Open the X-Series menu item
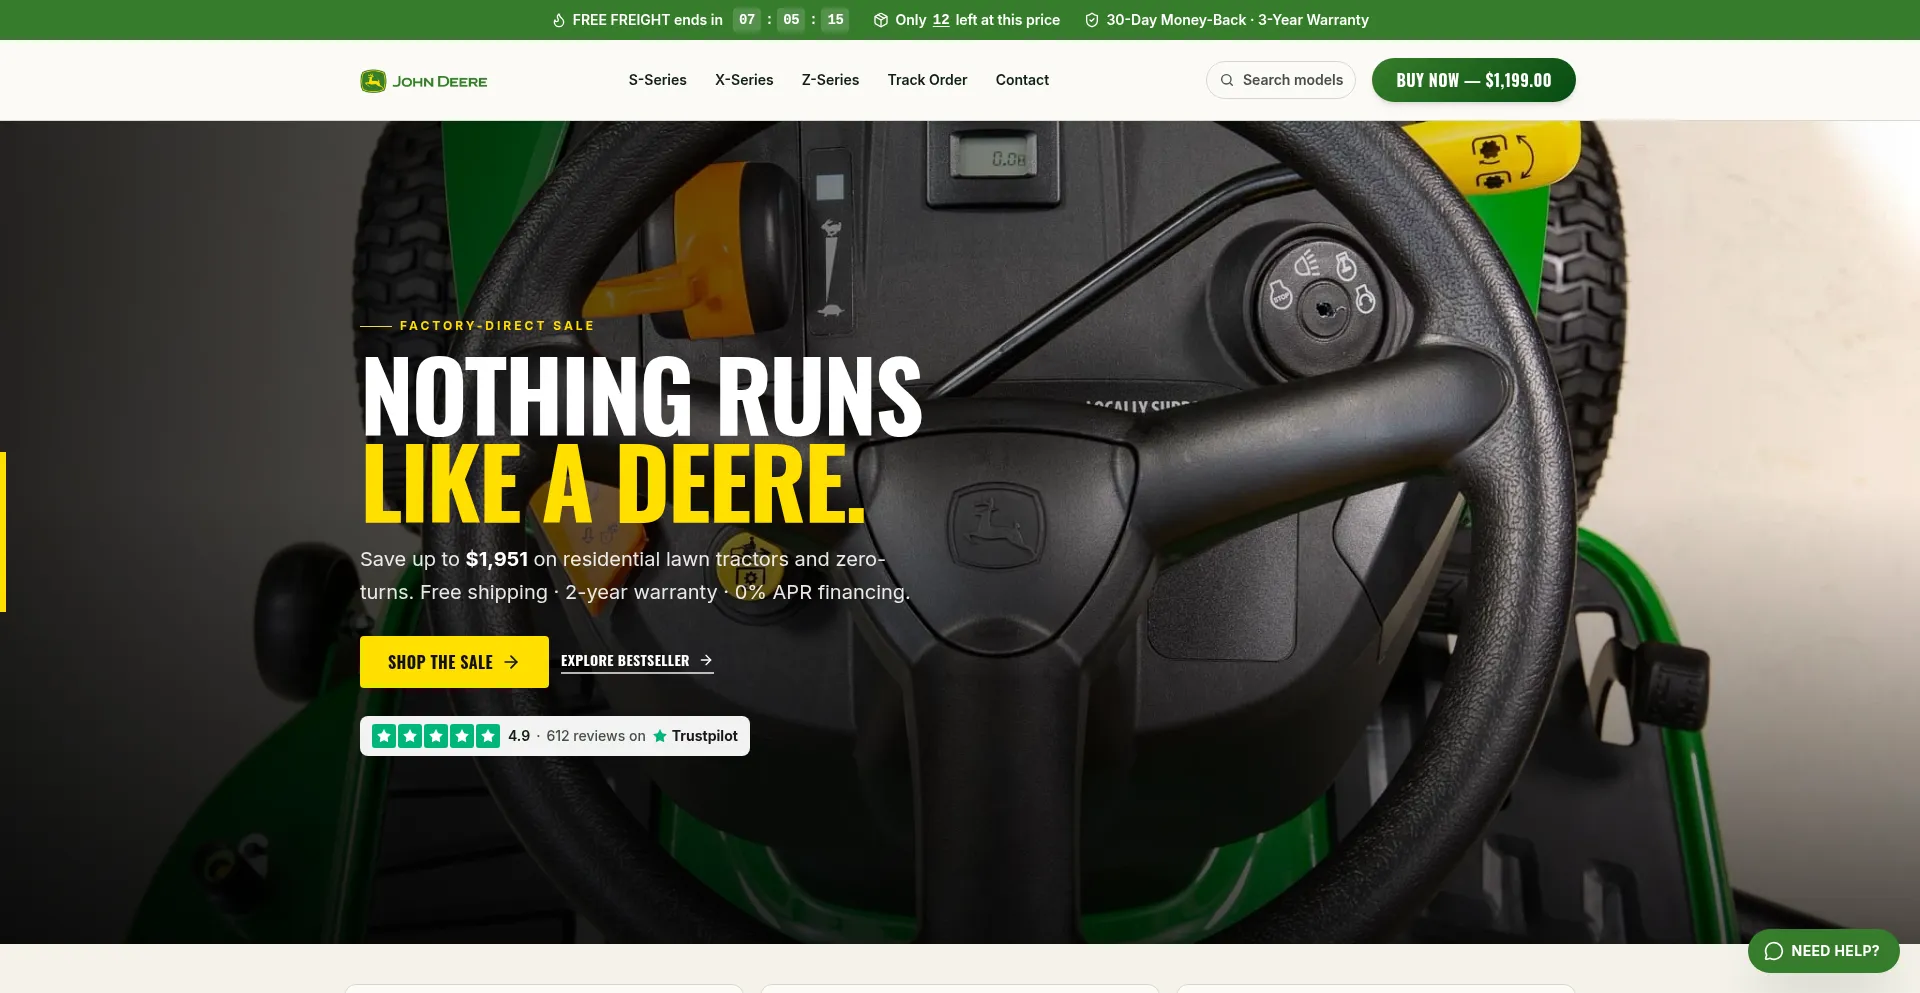 tap(744, 80)
